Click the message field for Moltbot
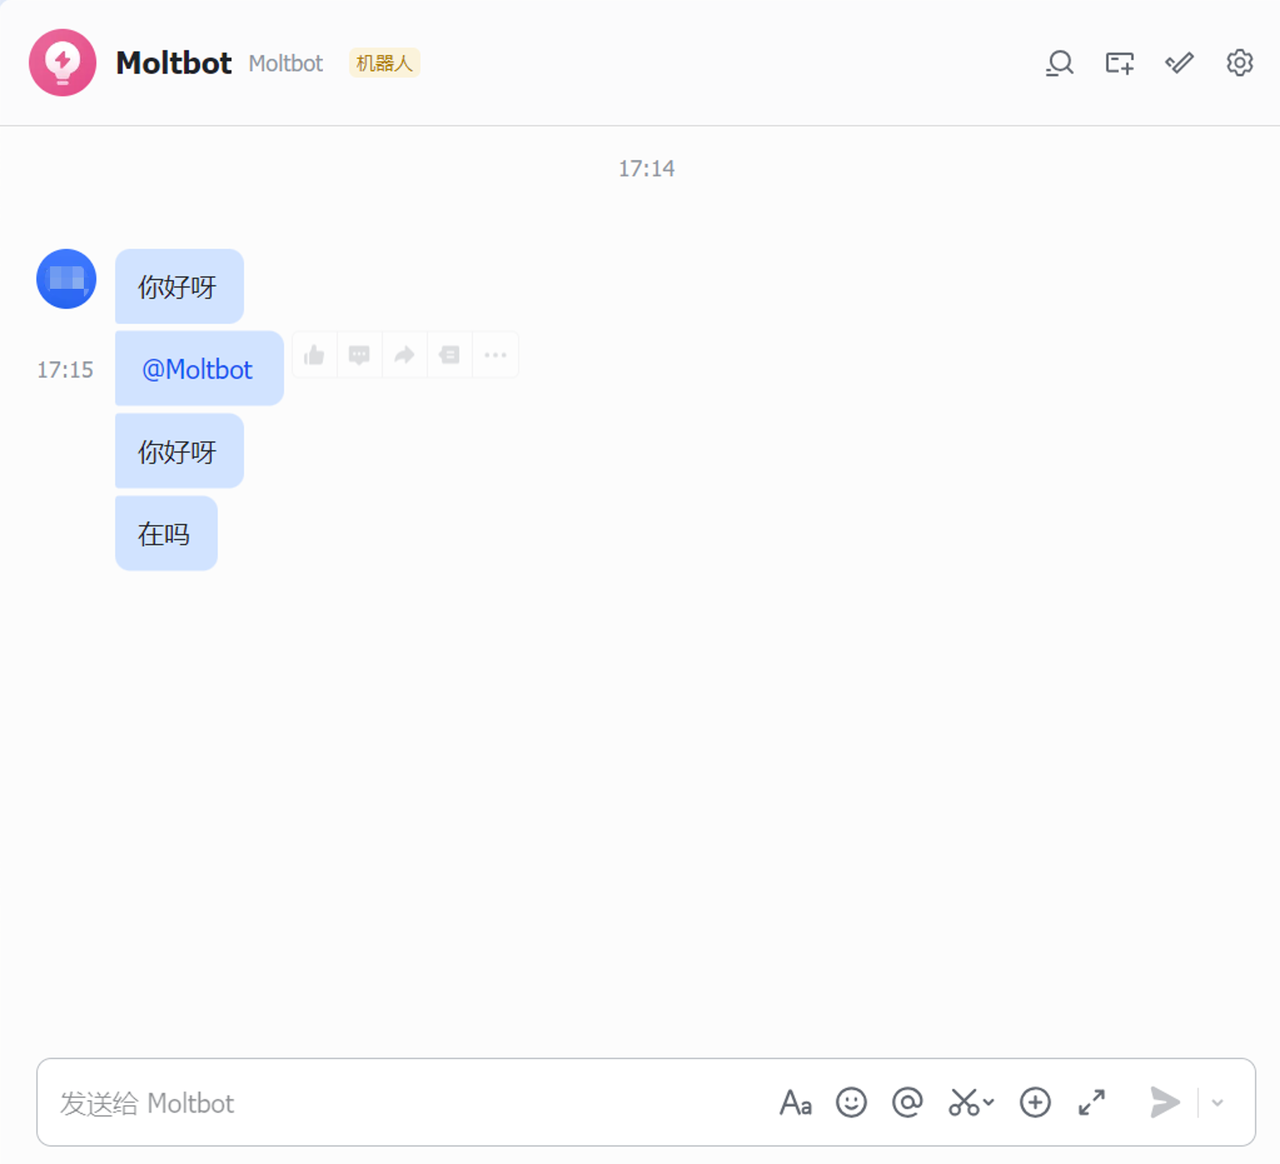Image resolution: width=1280 pixels, height=1164 pixels. (400, 1103)
